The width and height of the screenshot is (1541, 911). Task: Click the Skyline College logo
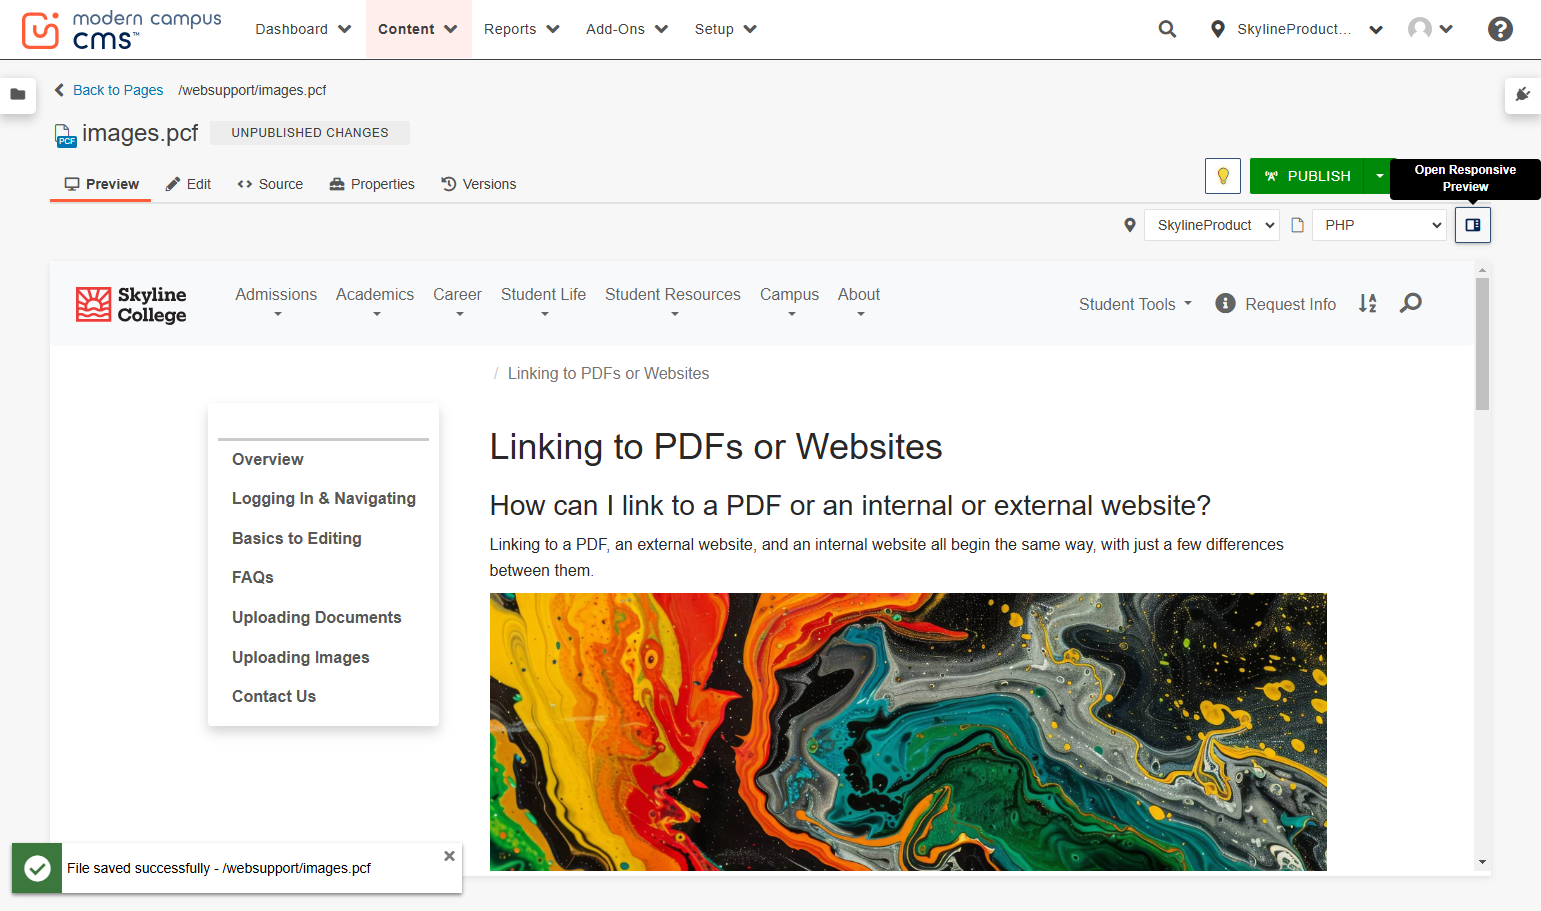click(x=131, y=304)
